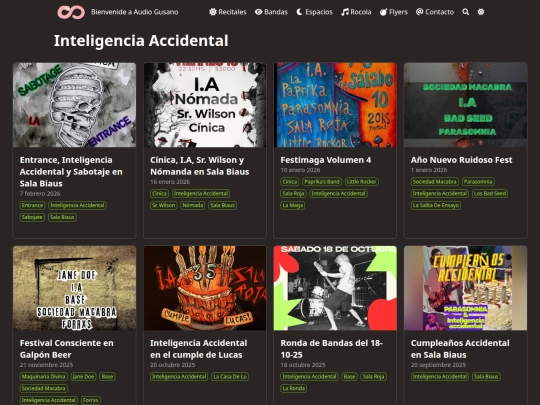Image resolution: width=540 pixels, height=405 pixels.
Task: Click the 21 noviembre 2025 date
Action: tap(46, 365)
